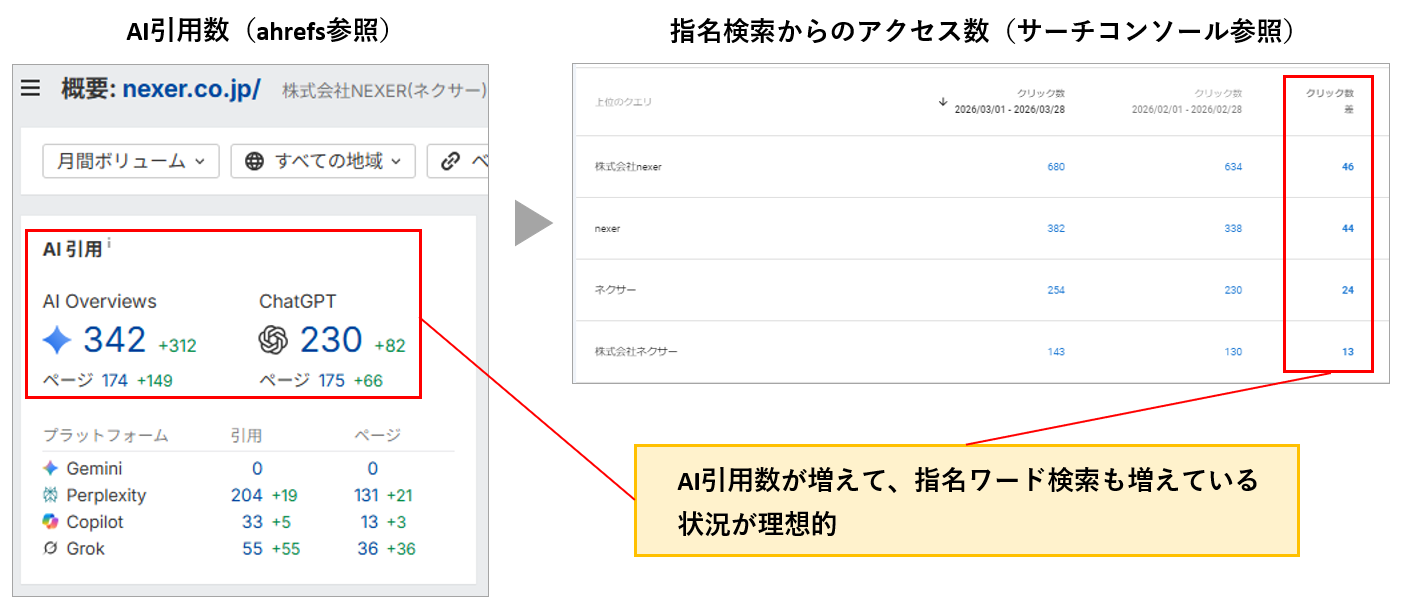Click March clicks value 254
Screen dimensions: 1403x607
point(1056,290)
